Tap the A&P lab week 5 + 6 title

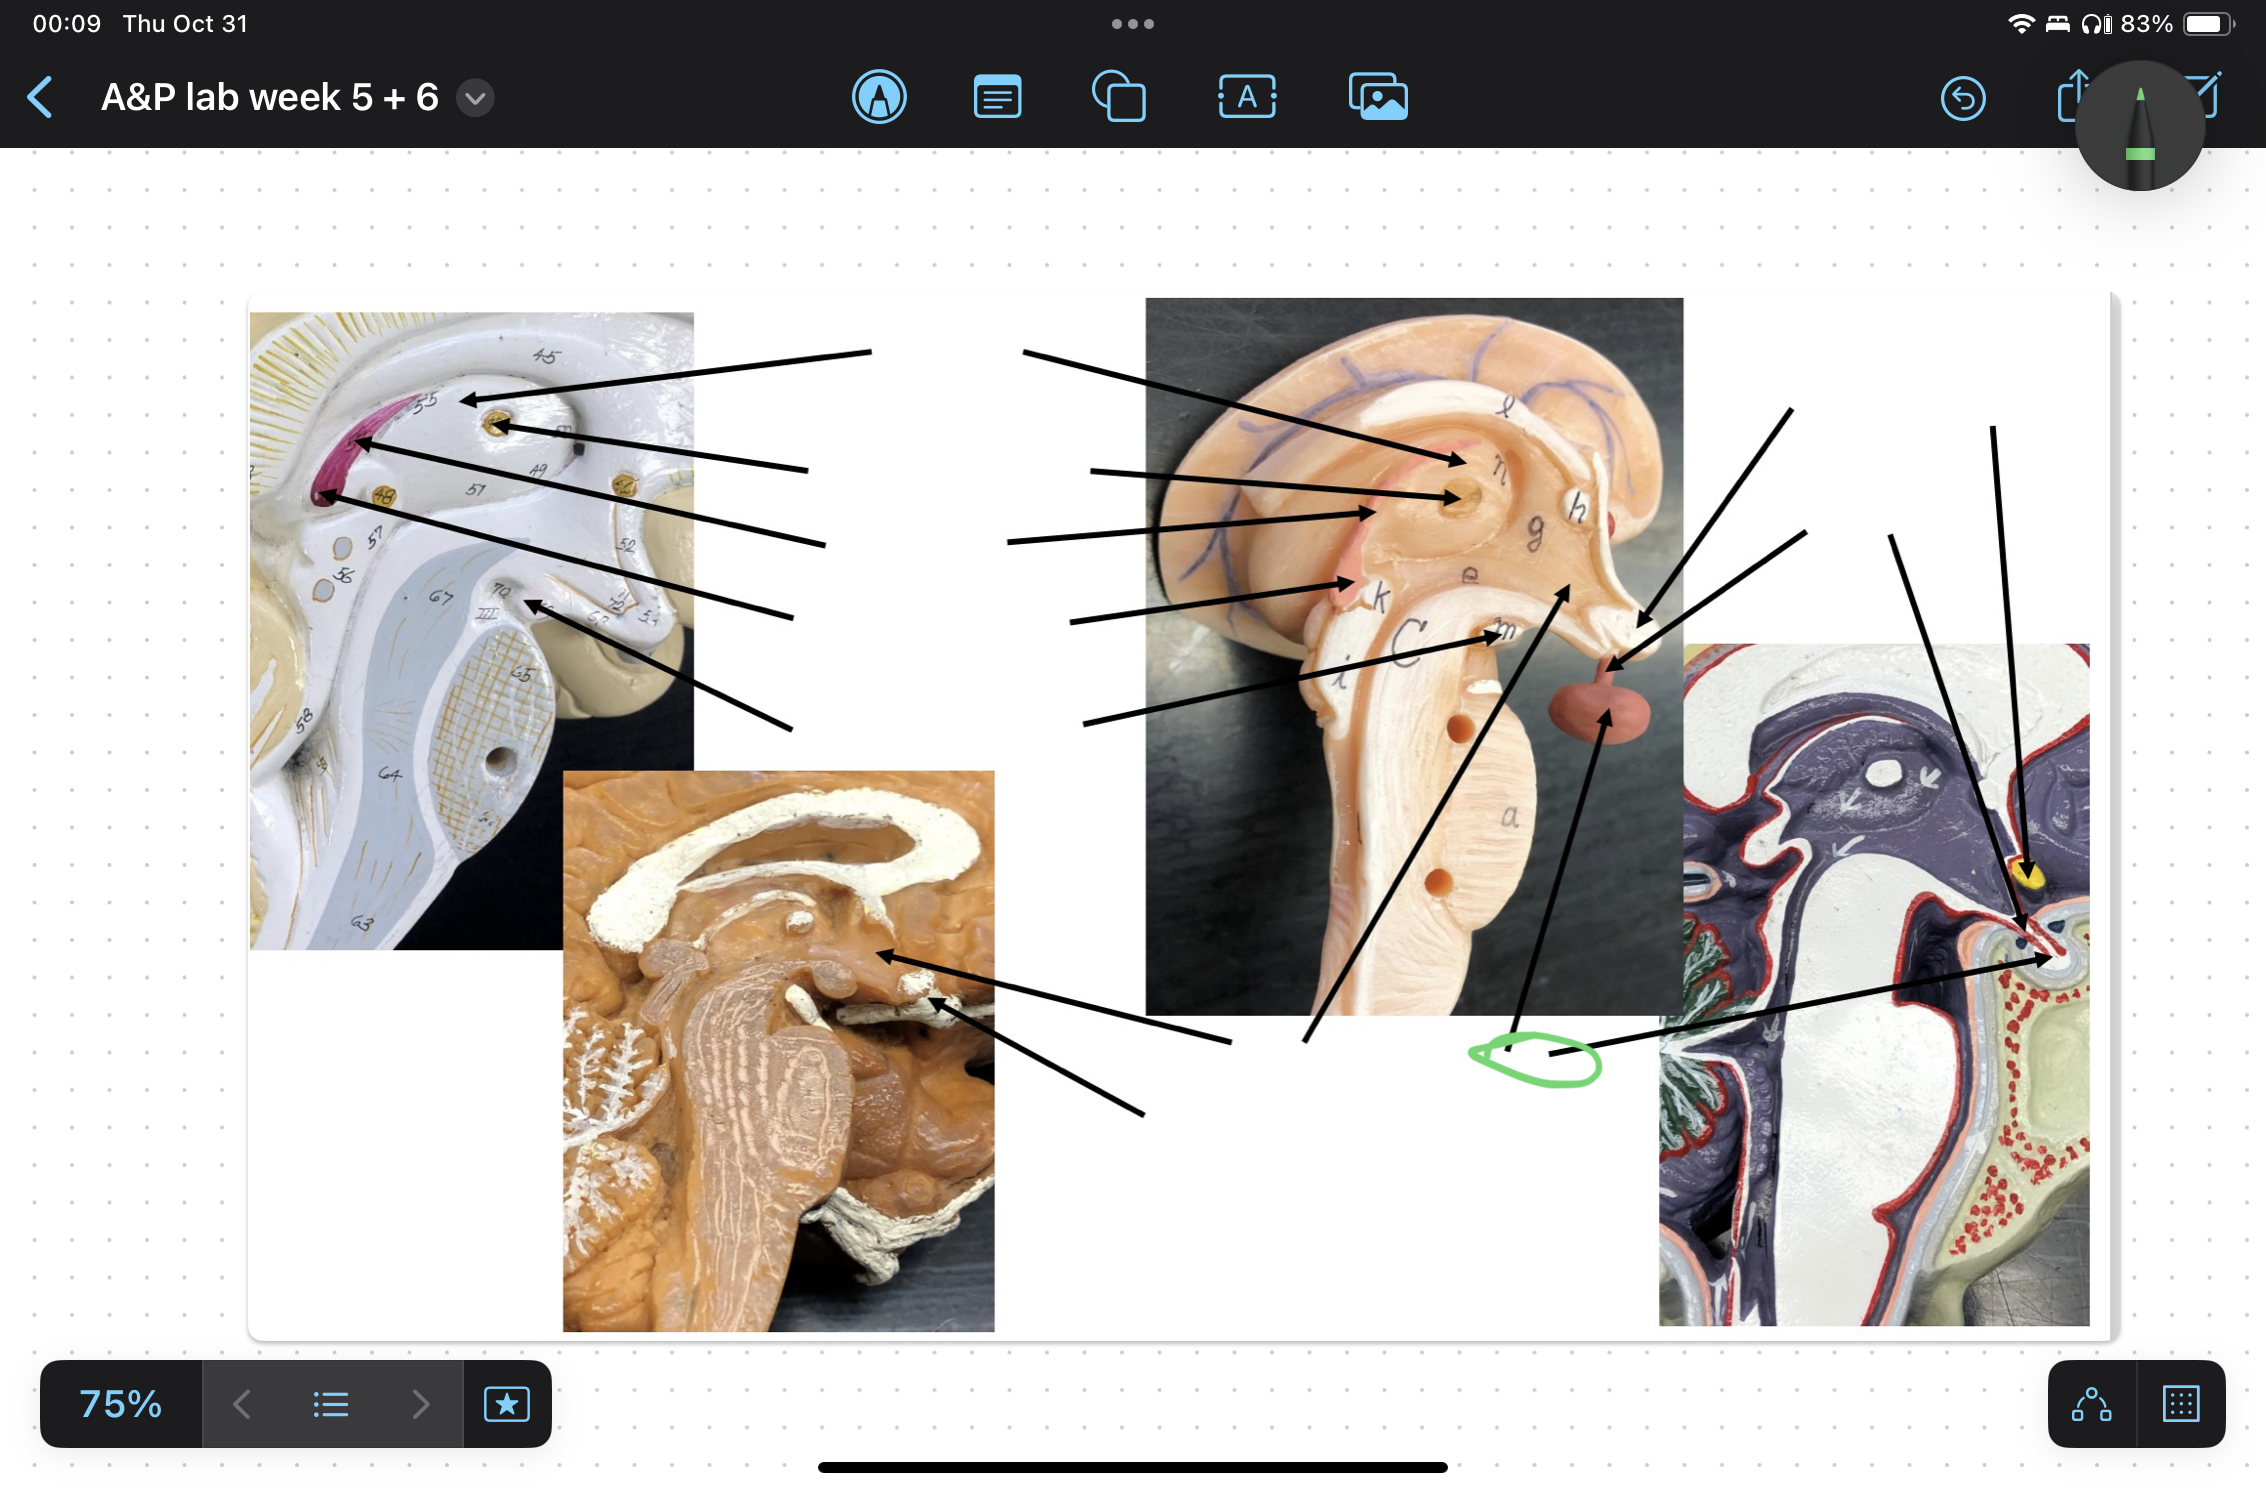(270, 97)
